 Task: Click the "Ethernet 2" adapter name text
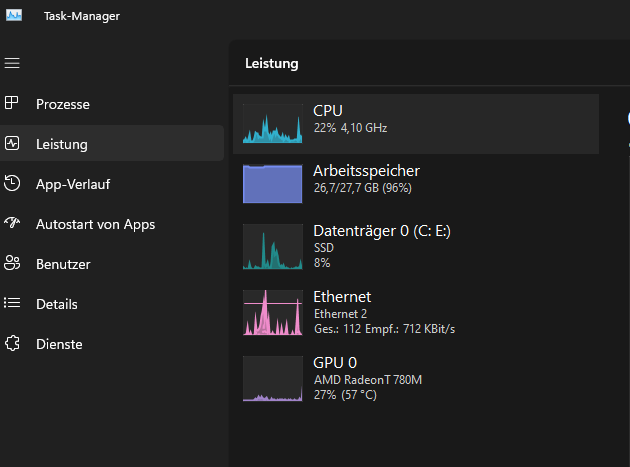(x=340, y=314)
